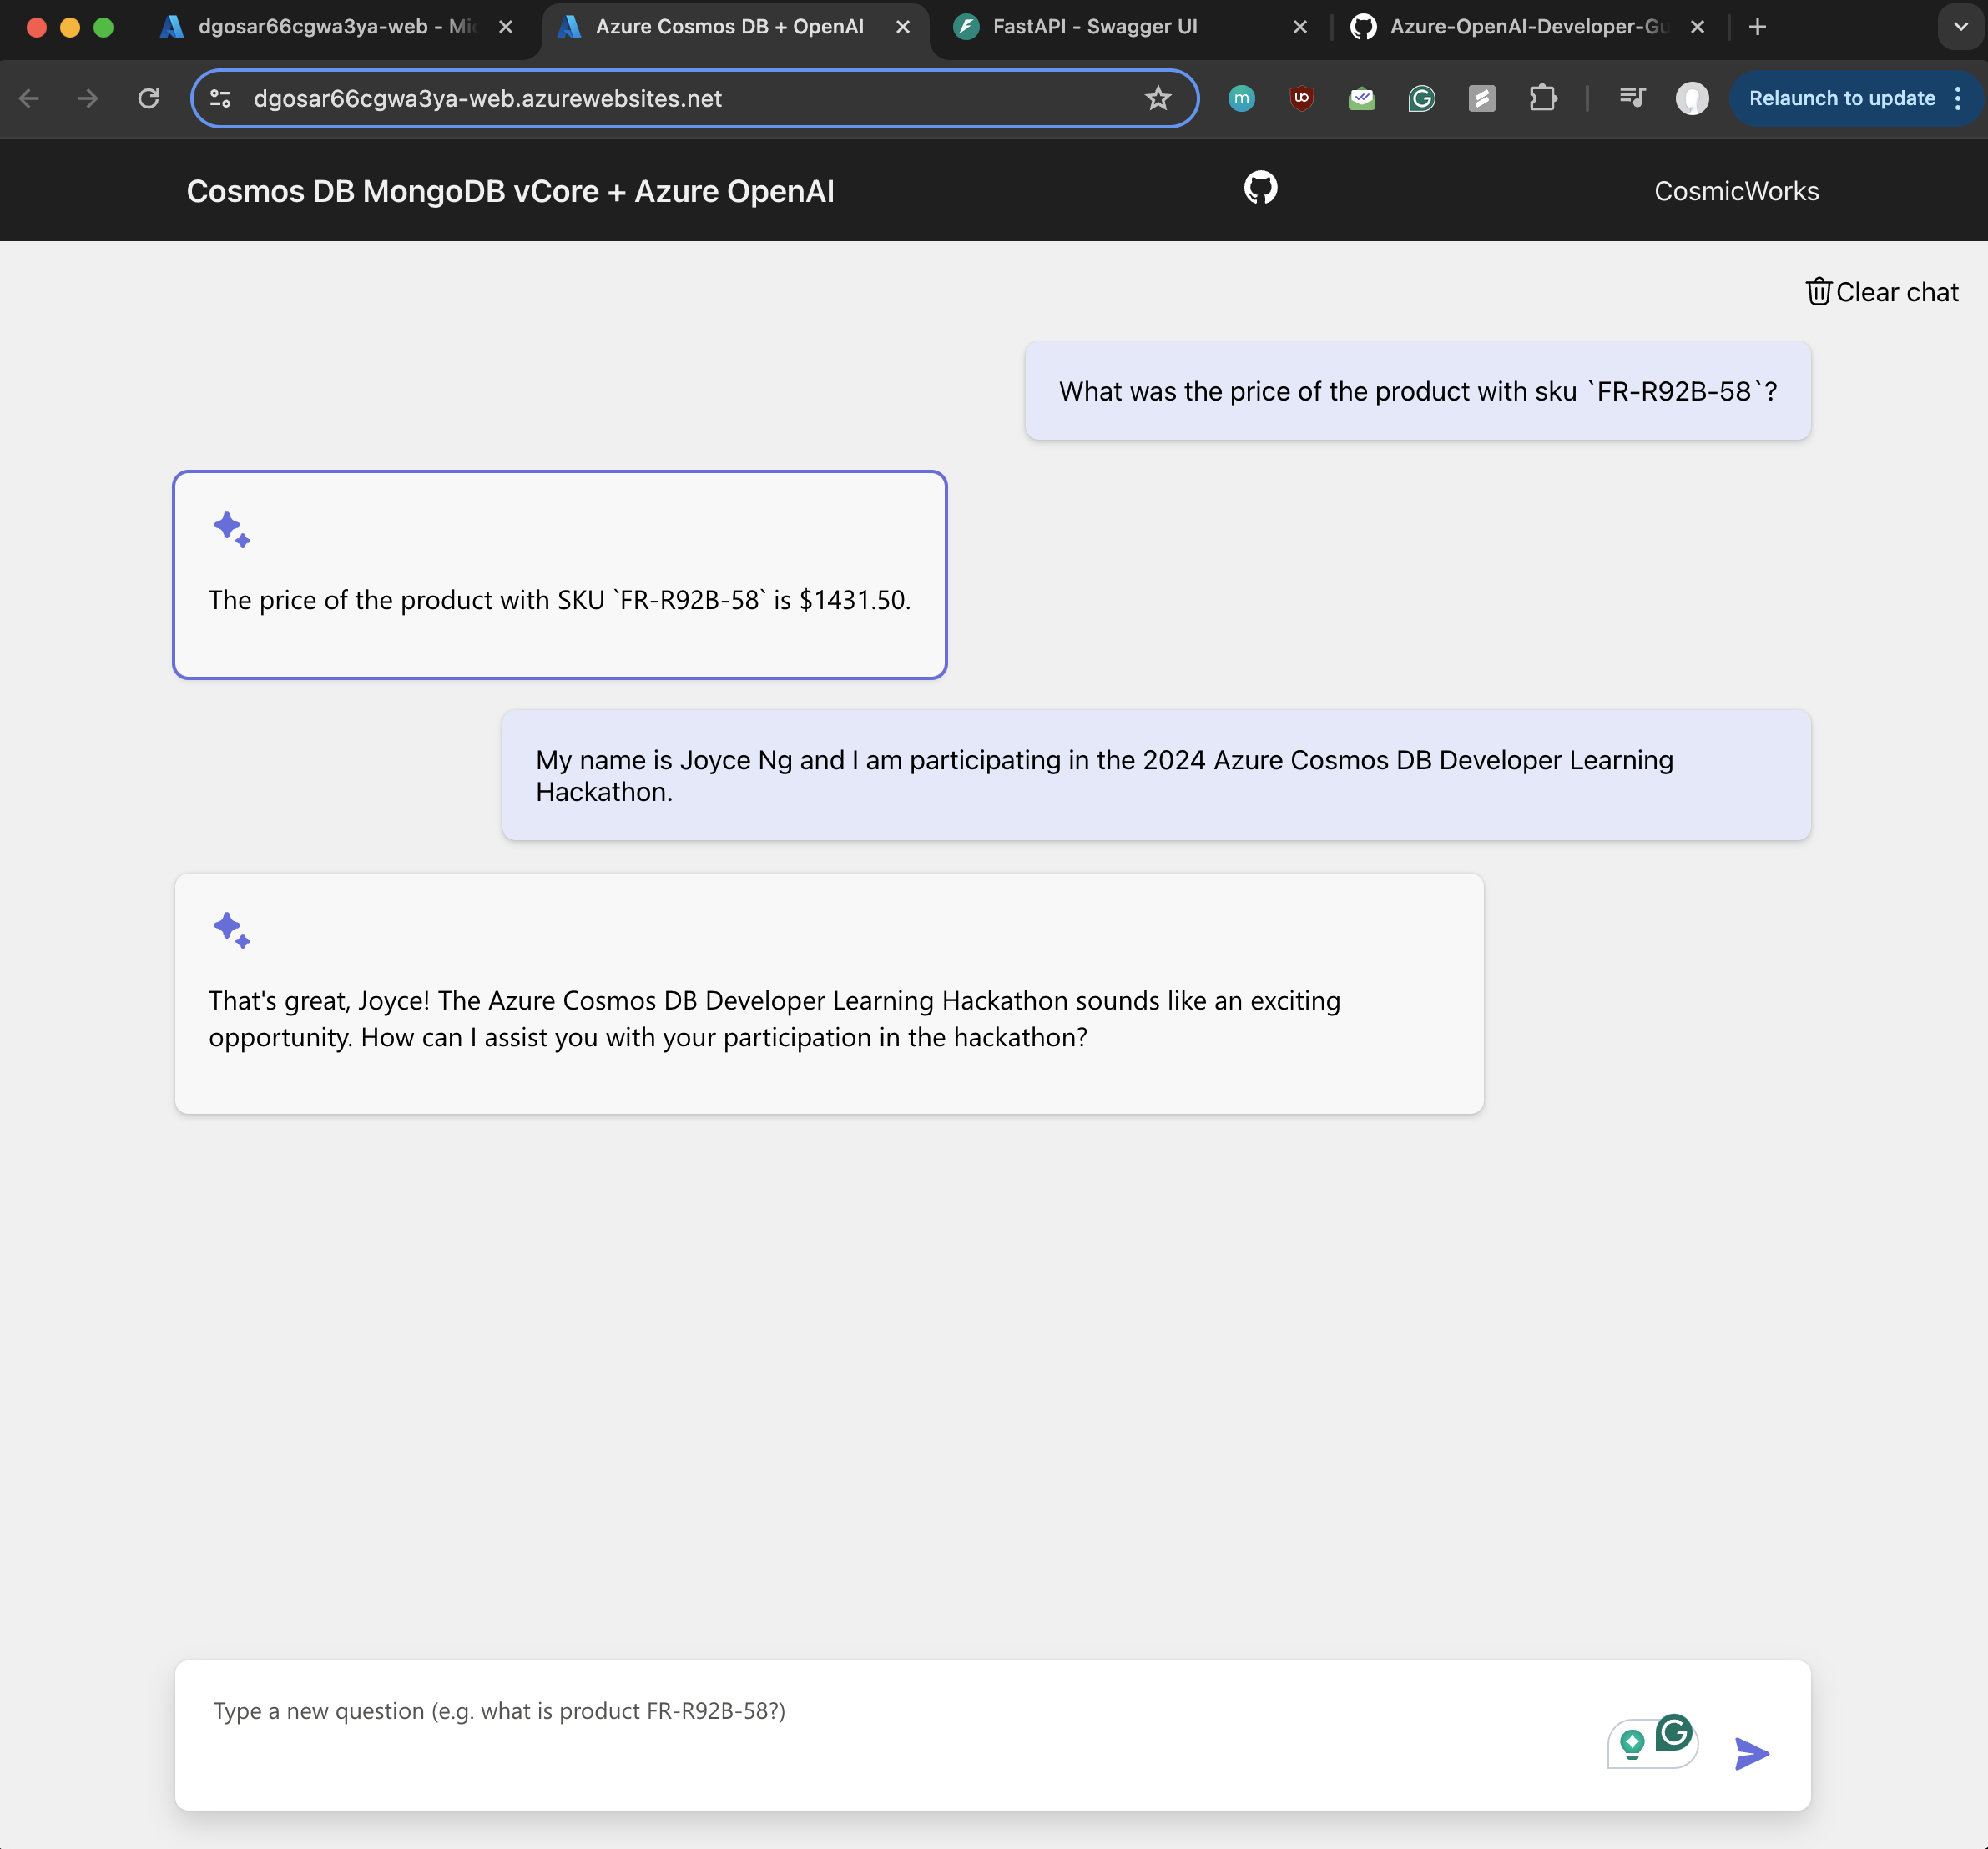The height and width of the screenshot is (1849, 1988).
Task: Click the GitHub icon in the header
Action: tap(1260, 188)
